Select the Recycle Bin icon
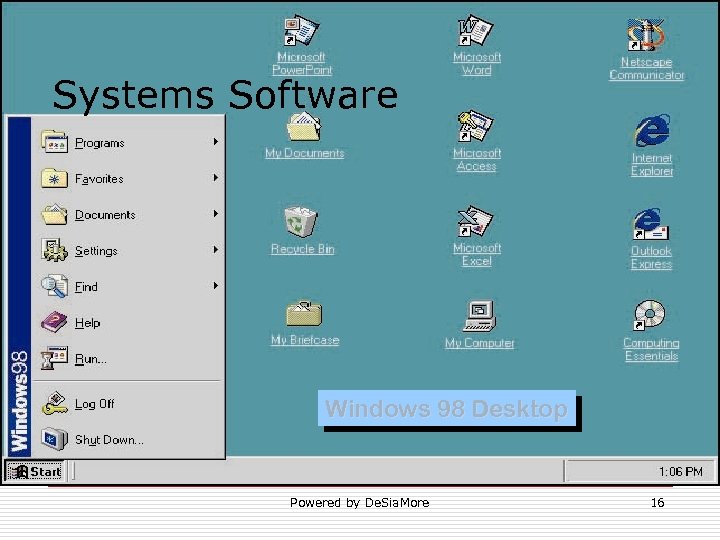The width and height of the screenshot is (720, 540). pyautogui.click(x=300, y=221)
